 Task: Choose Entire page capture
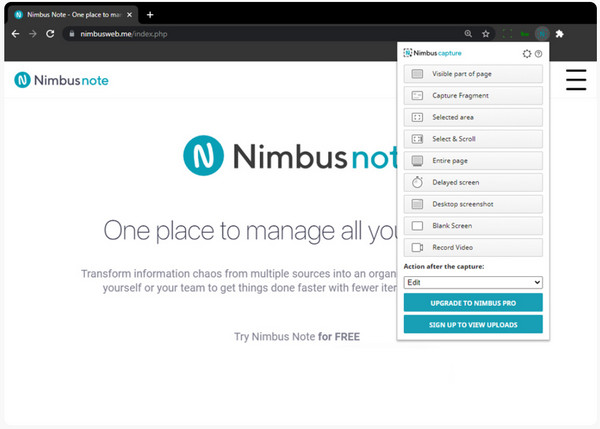473,161
